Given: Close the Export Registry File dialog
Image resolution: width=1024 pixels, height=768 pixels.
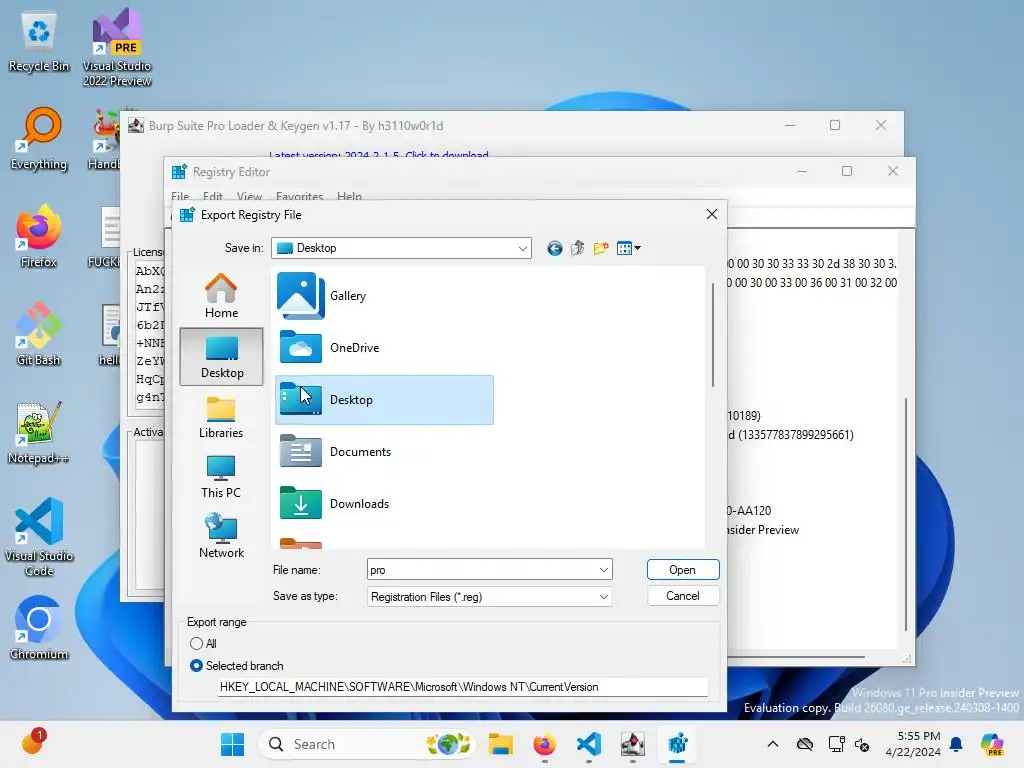Looking at the screenshot, I should (712, 214).
